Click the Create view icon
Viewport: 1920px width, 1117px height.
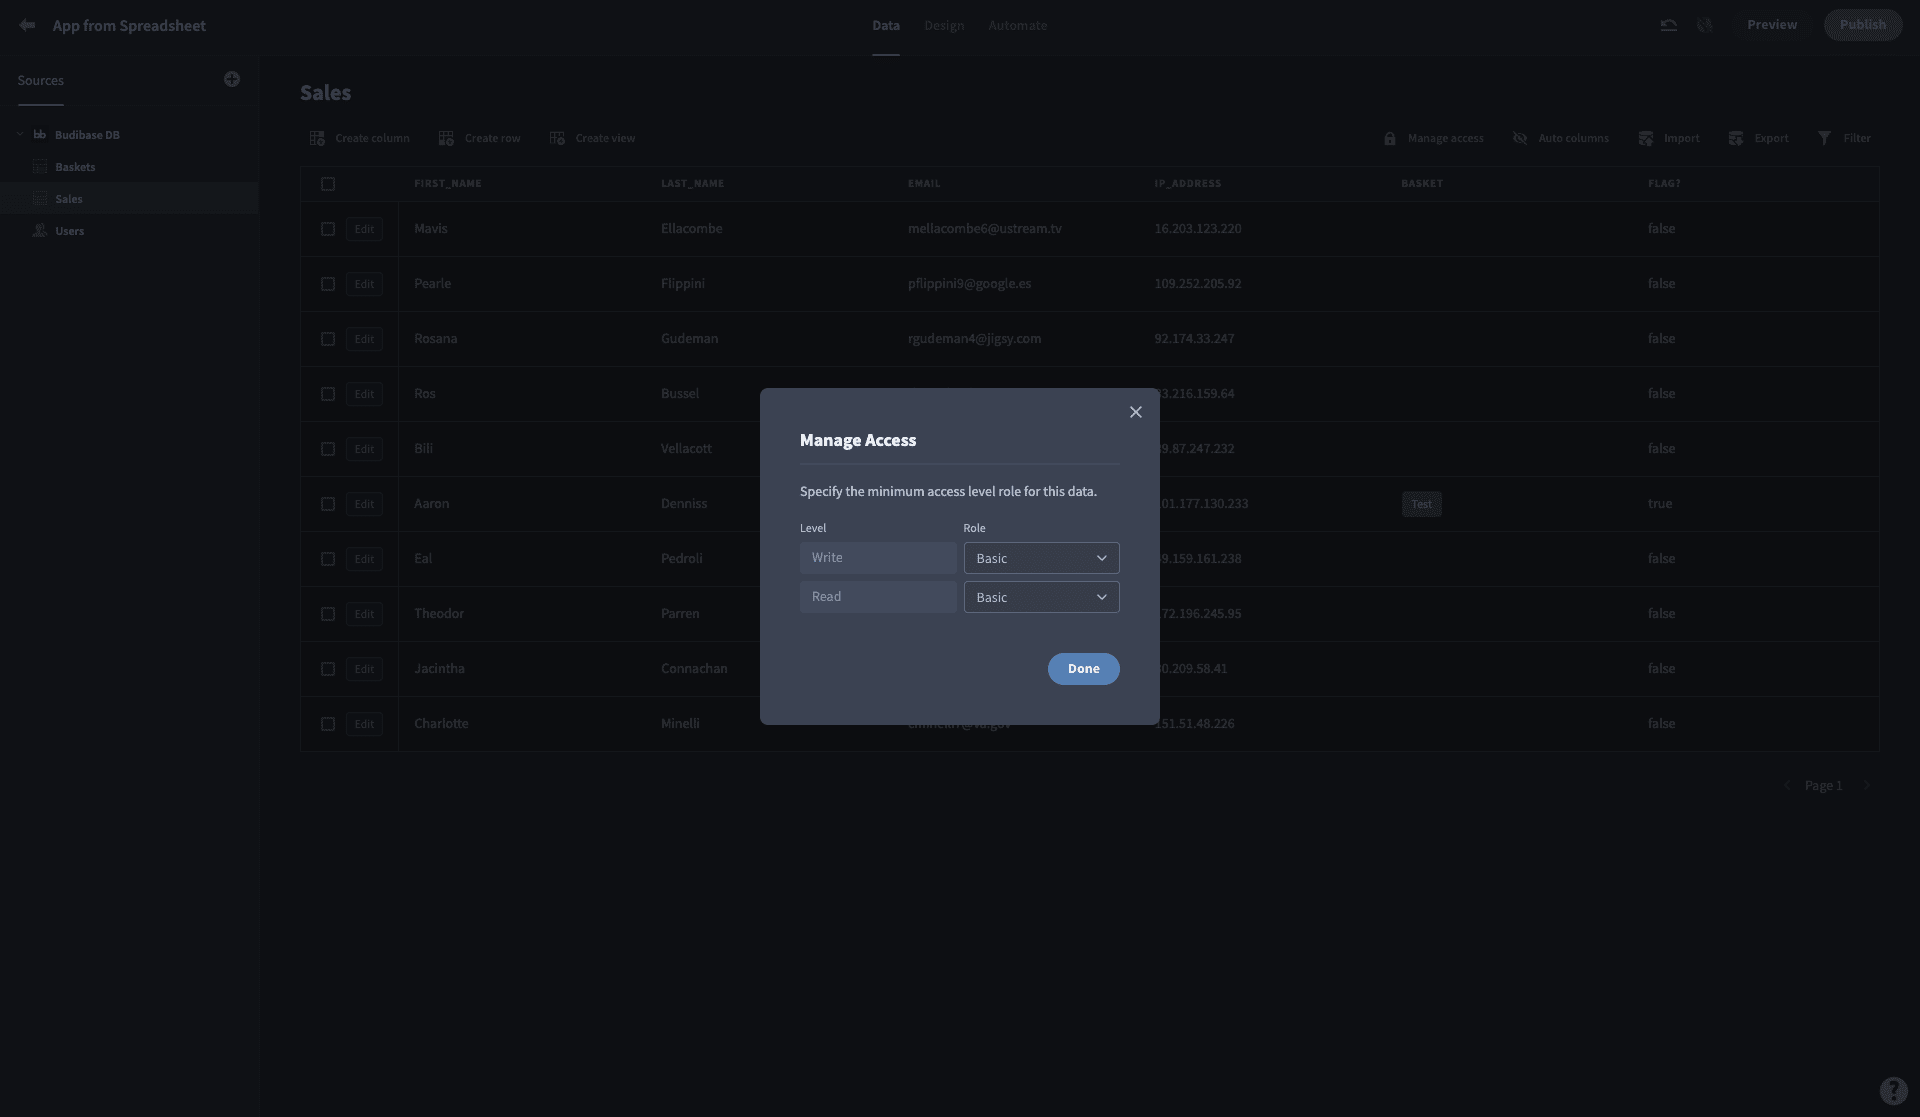click(x=557, y=138)
